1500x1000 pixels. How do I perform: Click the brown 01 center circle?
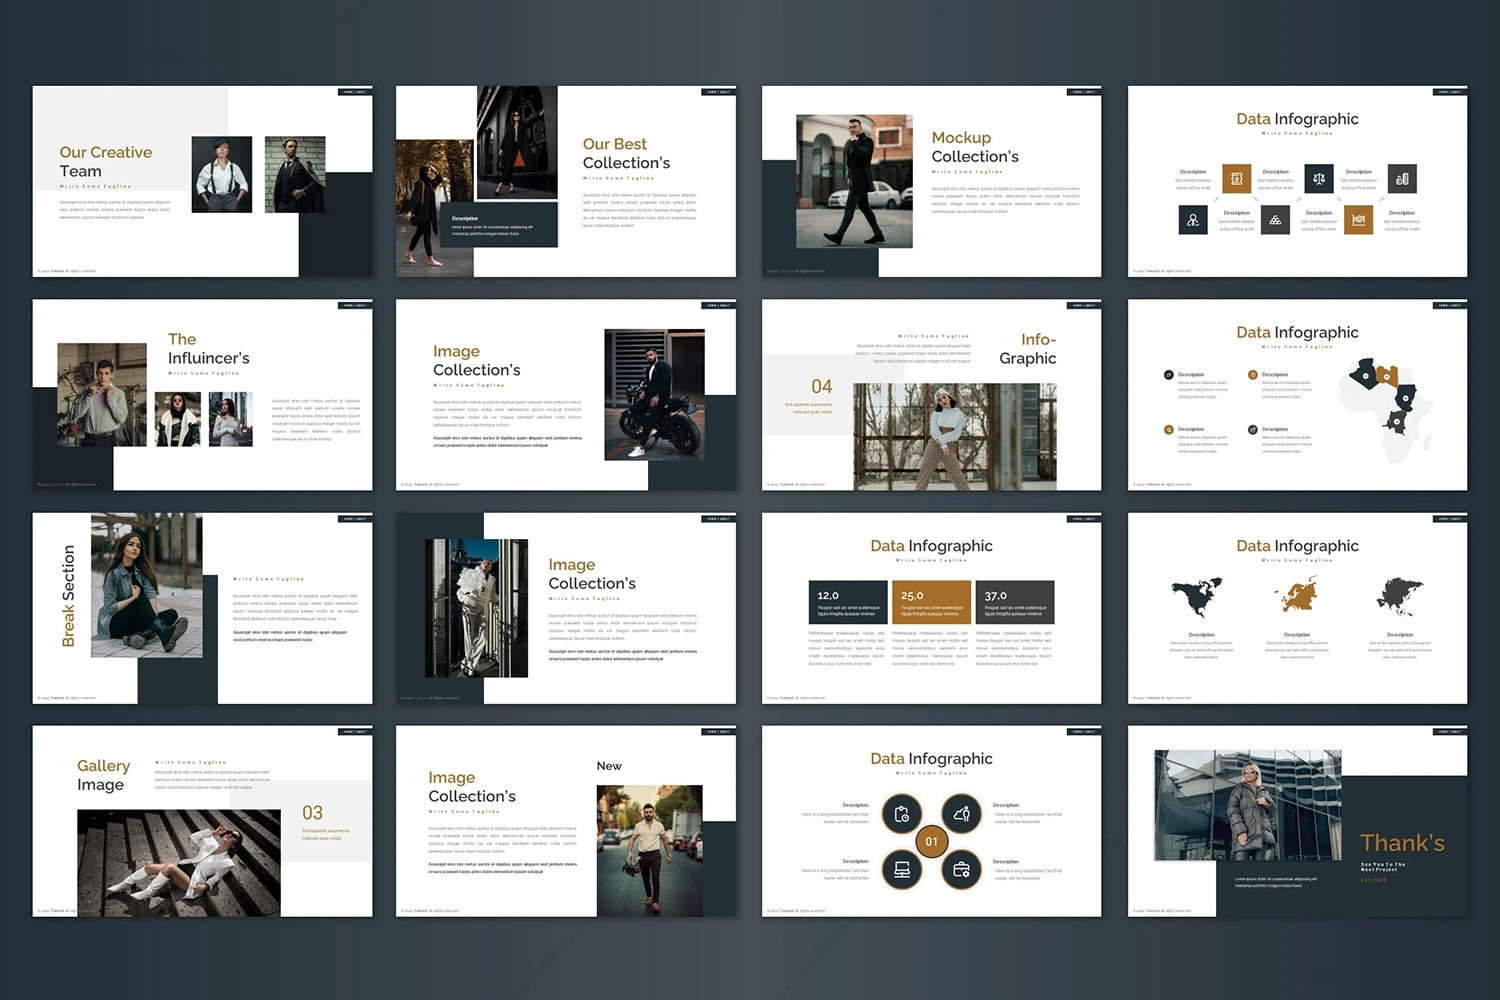(x=931, y=841)
